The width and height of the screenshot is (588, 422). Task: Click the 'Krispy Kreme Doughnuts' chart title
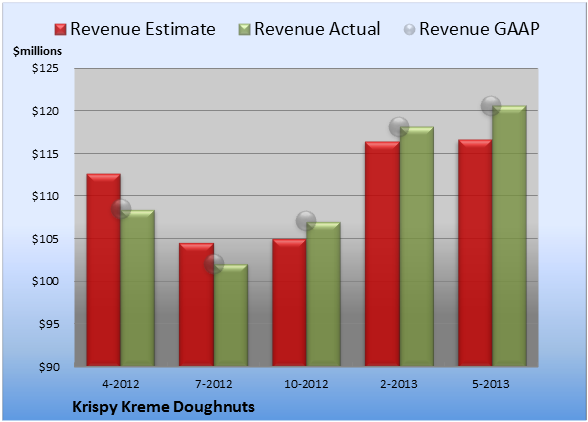tap(164, 407)
